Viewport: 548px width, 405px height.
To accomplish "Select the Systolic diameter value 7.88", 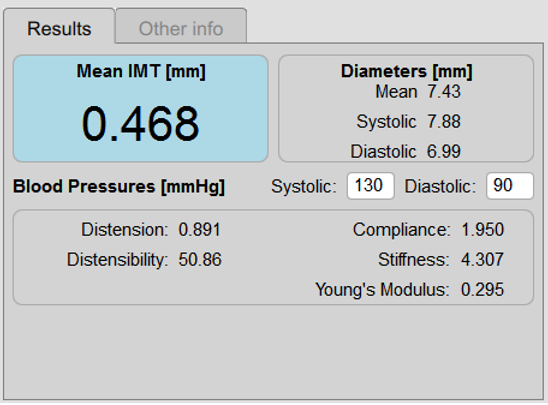I will (x=444, y=122).
